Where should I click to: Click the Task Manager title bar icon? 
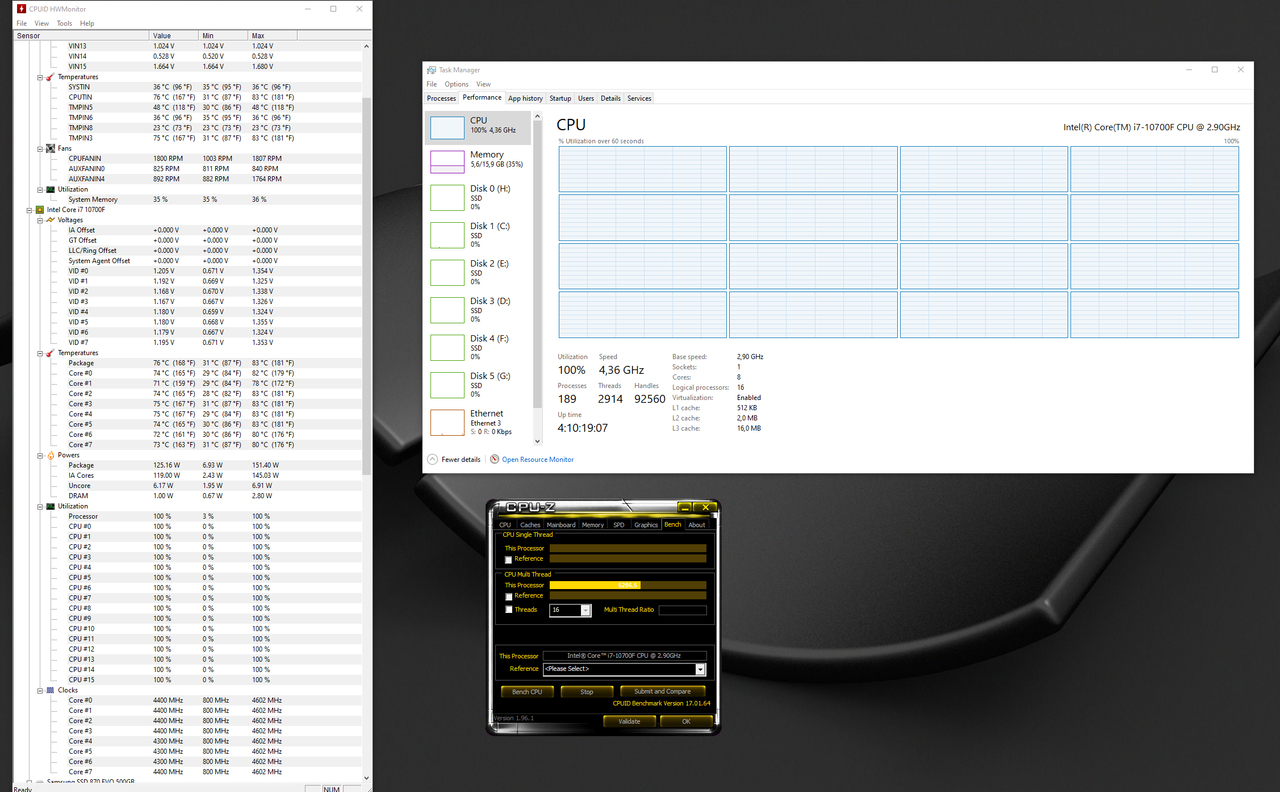coord(431,70)
